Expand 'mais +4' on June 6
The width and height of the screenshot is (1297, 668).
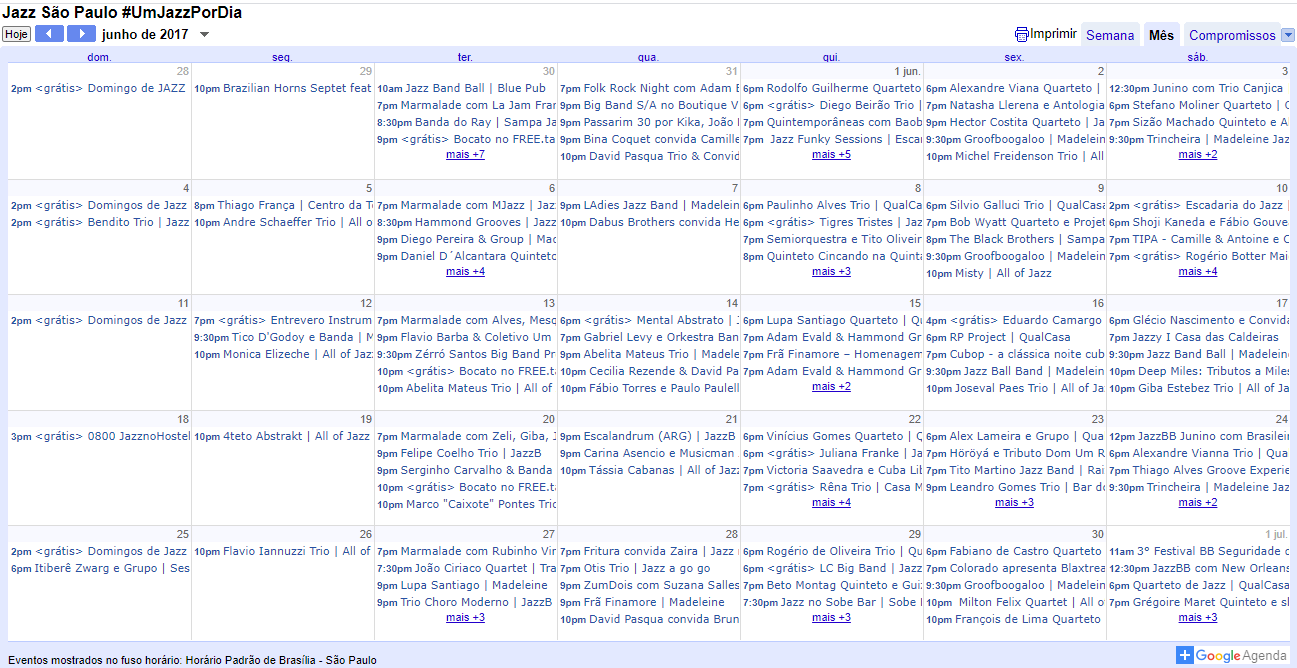pyautogui.click(x=465, y=272)
